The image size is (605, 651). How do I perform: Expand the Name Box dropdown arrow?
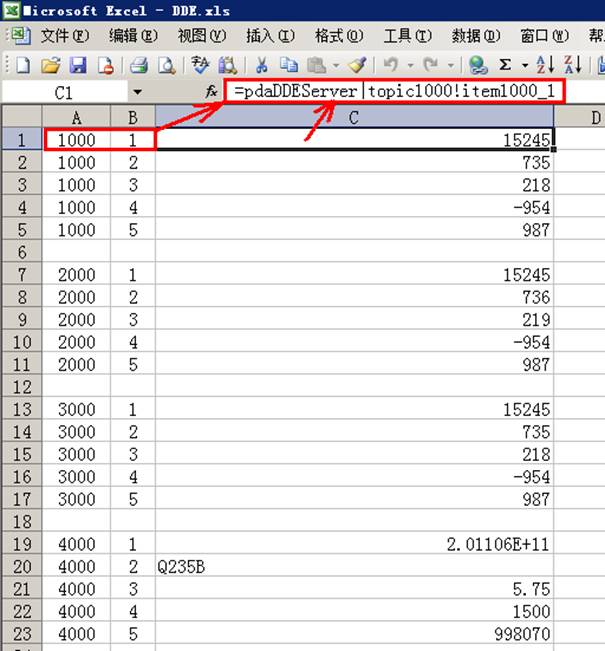coord(137,92)
